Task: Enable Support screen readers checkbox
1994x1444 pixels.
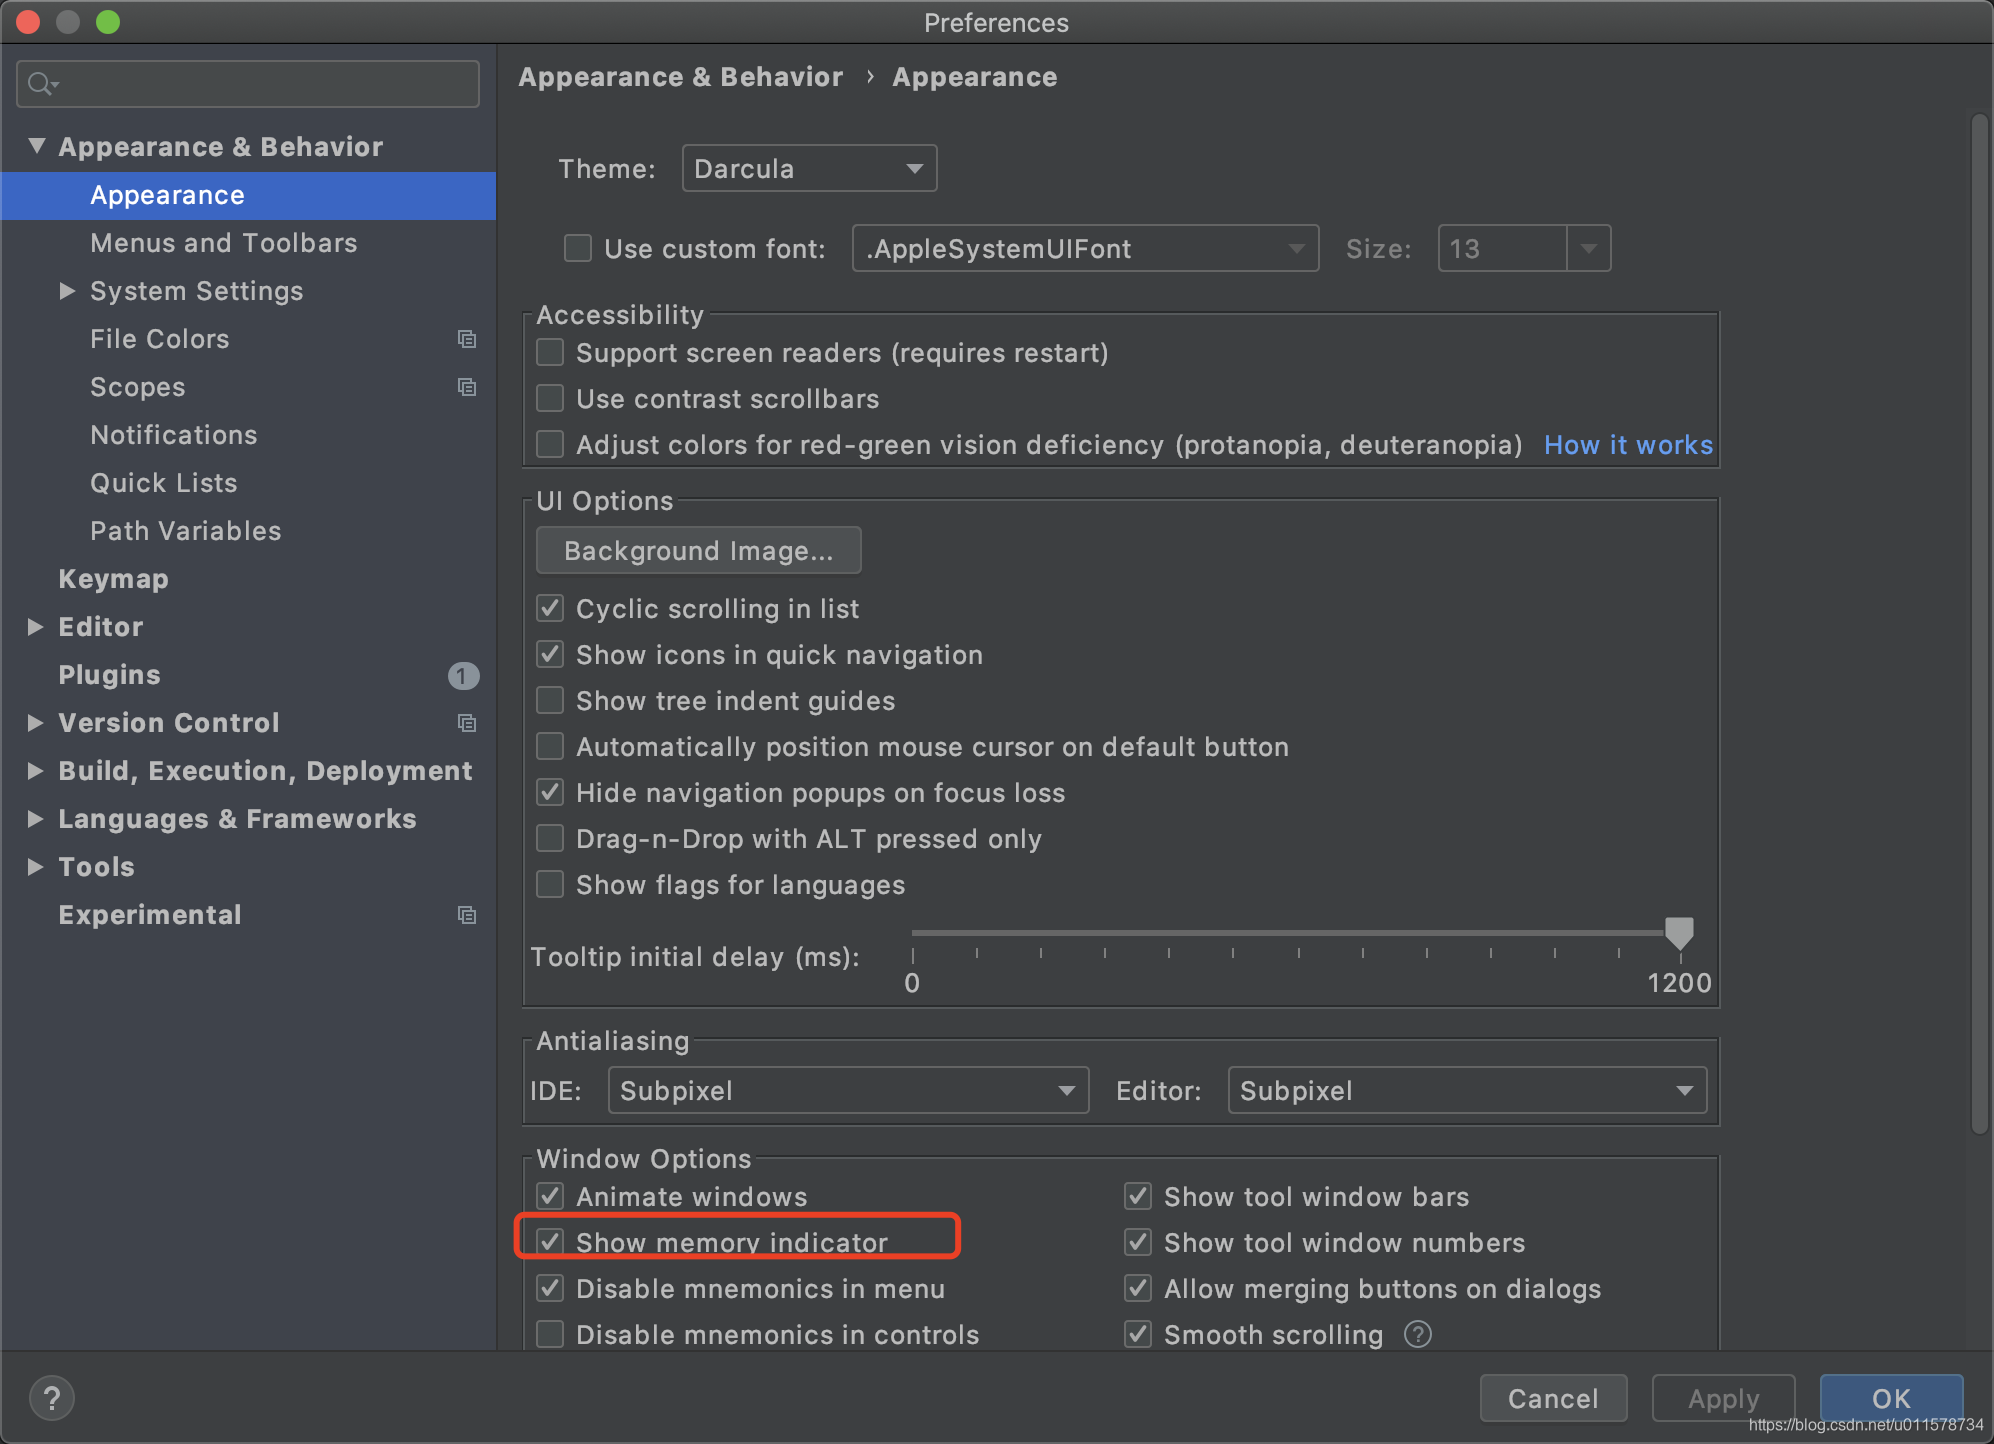Action: [550, 352]
